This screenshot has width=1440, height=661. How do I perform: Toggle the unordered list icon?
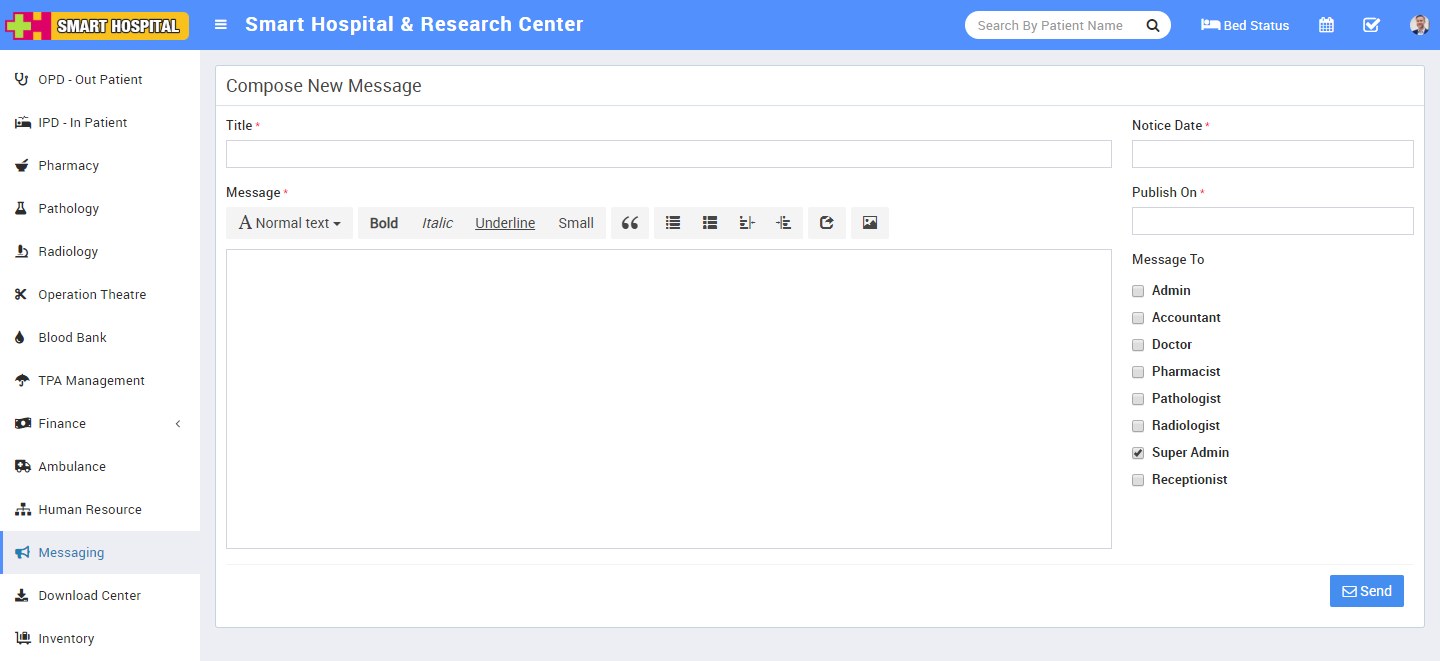click(673, 223)
